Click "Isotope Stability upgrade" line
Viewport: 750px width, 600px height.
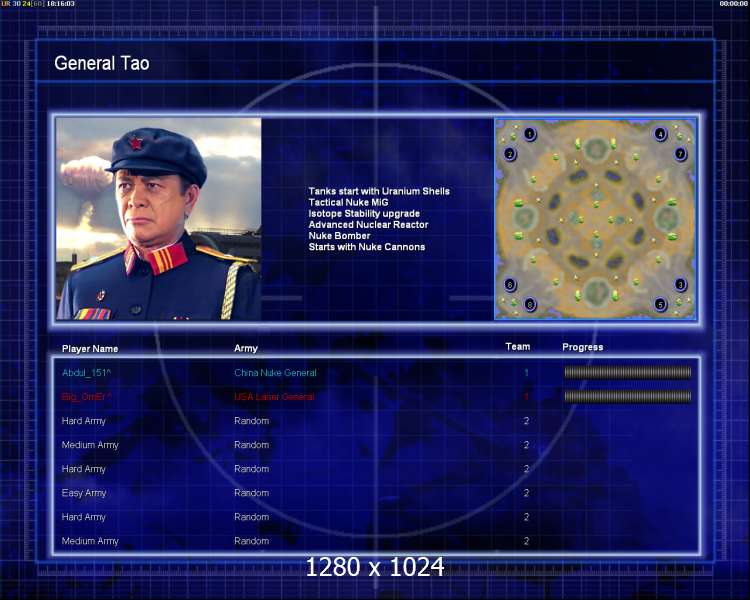point(364,213)
